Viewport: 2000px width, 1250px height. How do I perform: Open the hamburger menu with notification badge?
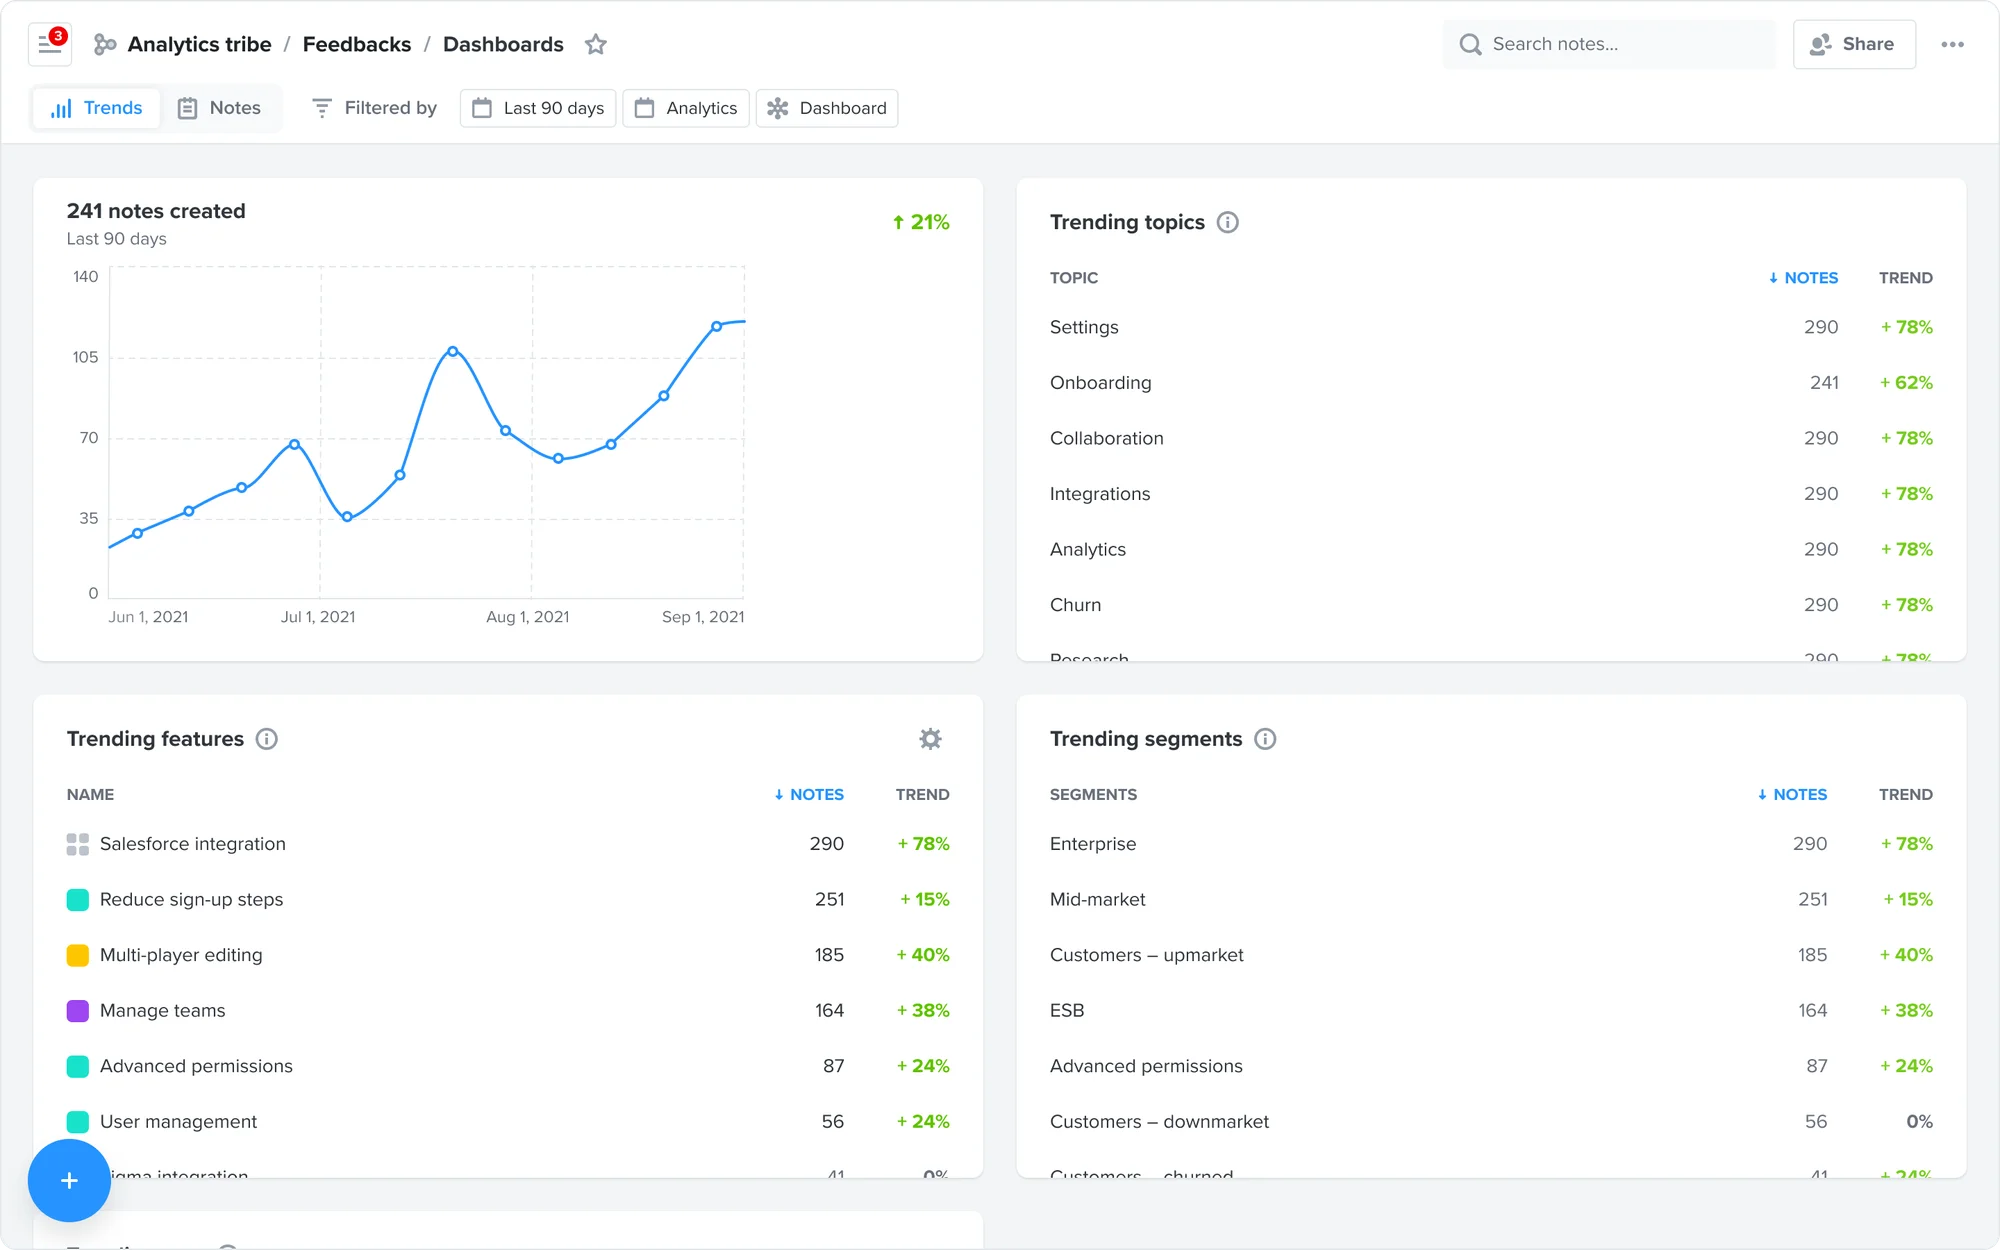click(x=49, y=44)
